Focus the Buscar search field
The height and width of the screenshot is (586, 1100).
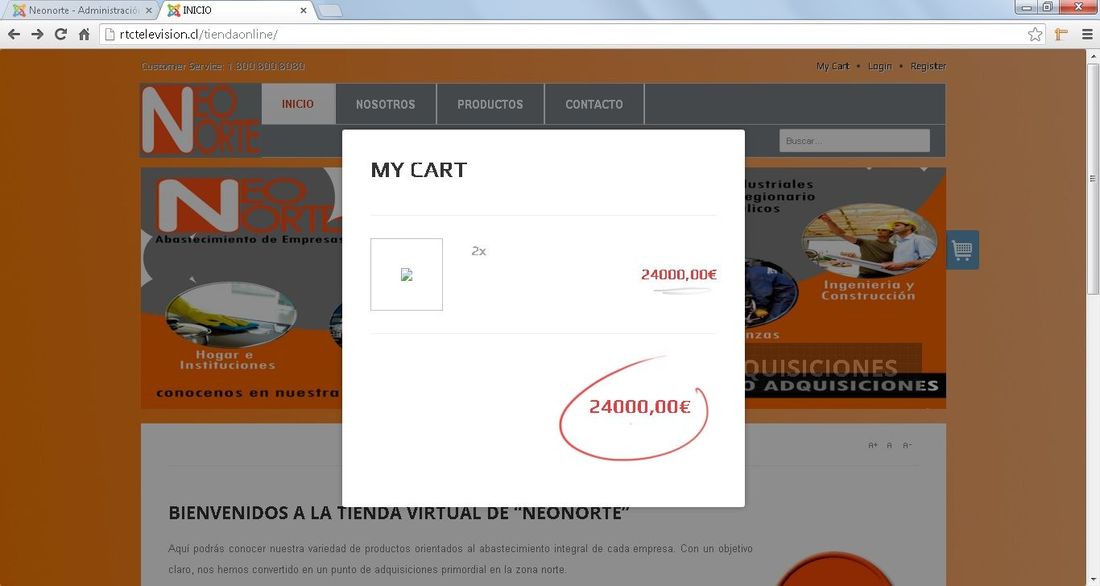[854, 140]
